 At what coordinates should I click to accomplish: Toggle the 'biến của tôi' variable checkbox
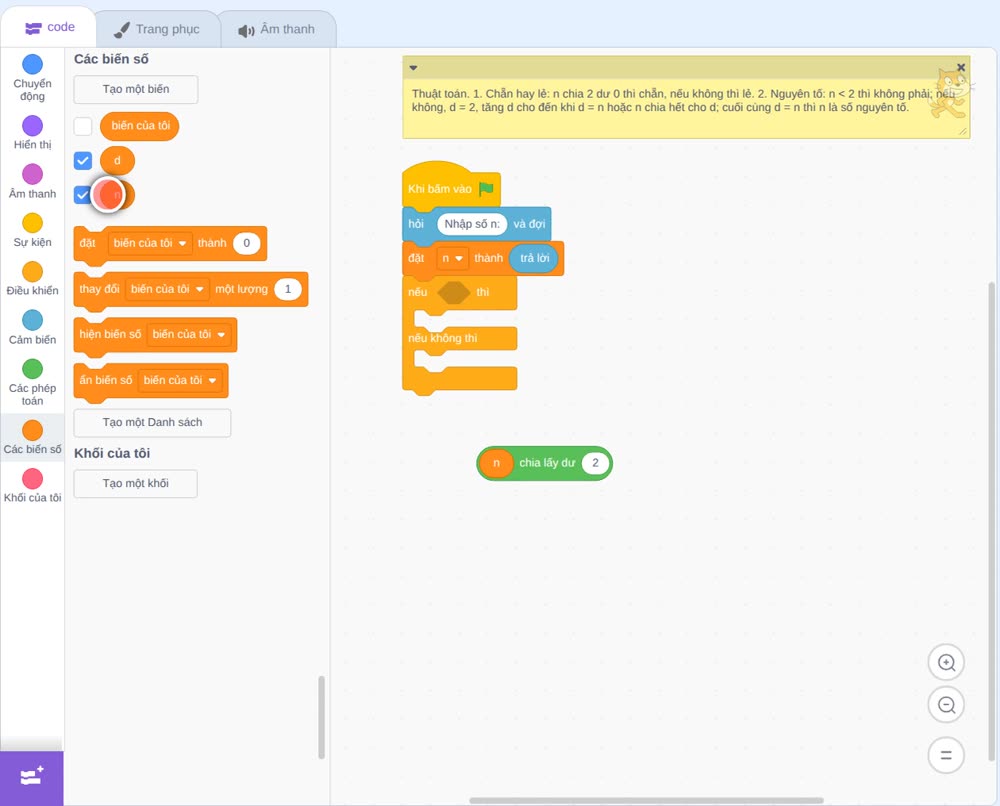coord(83,126)
